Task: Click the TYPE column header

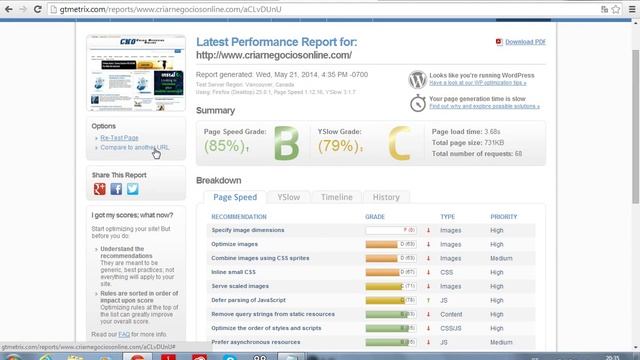Action: 447,217
